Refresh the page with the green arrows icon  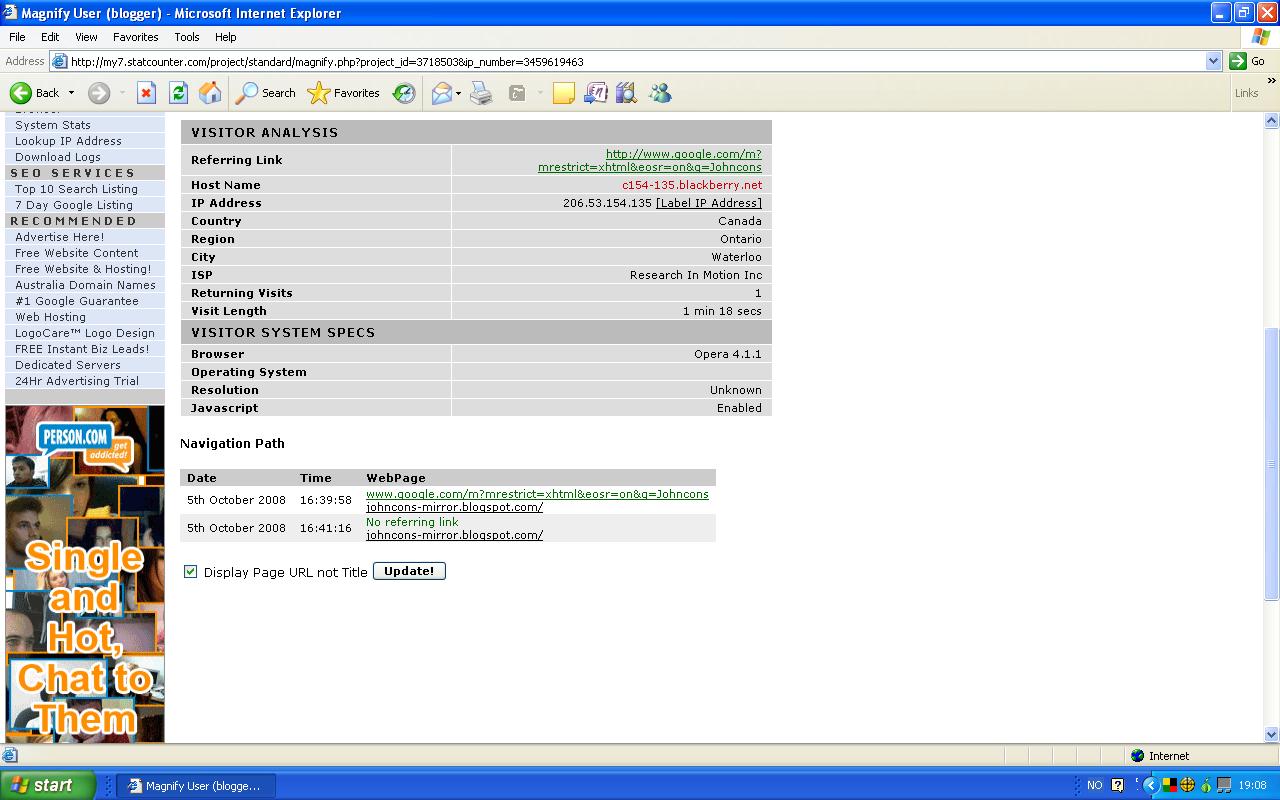tap(178, 93)
